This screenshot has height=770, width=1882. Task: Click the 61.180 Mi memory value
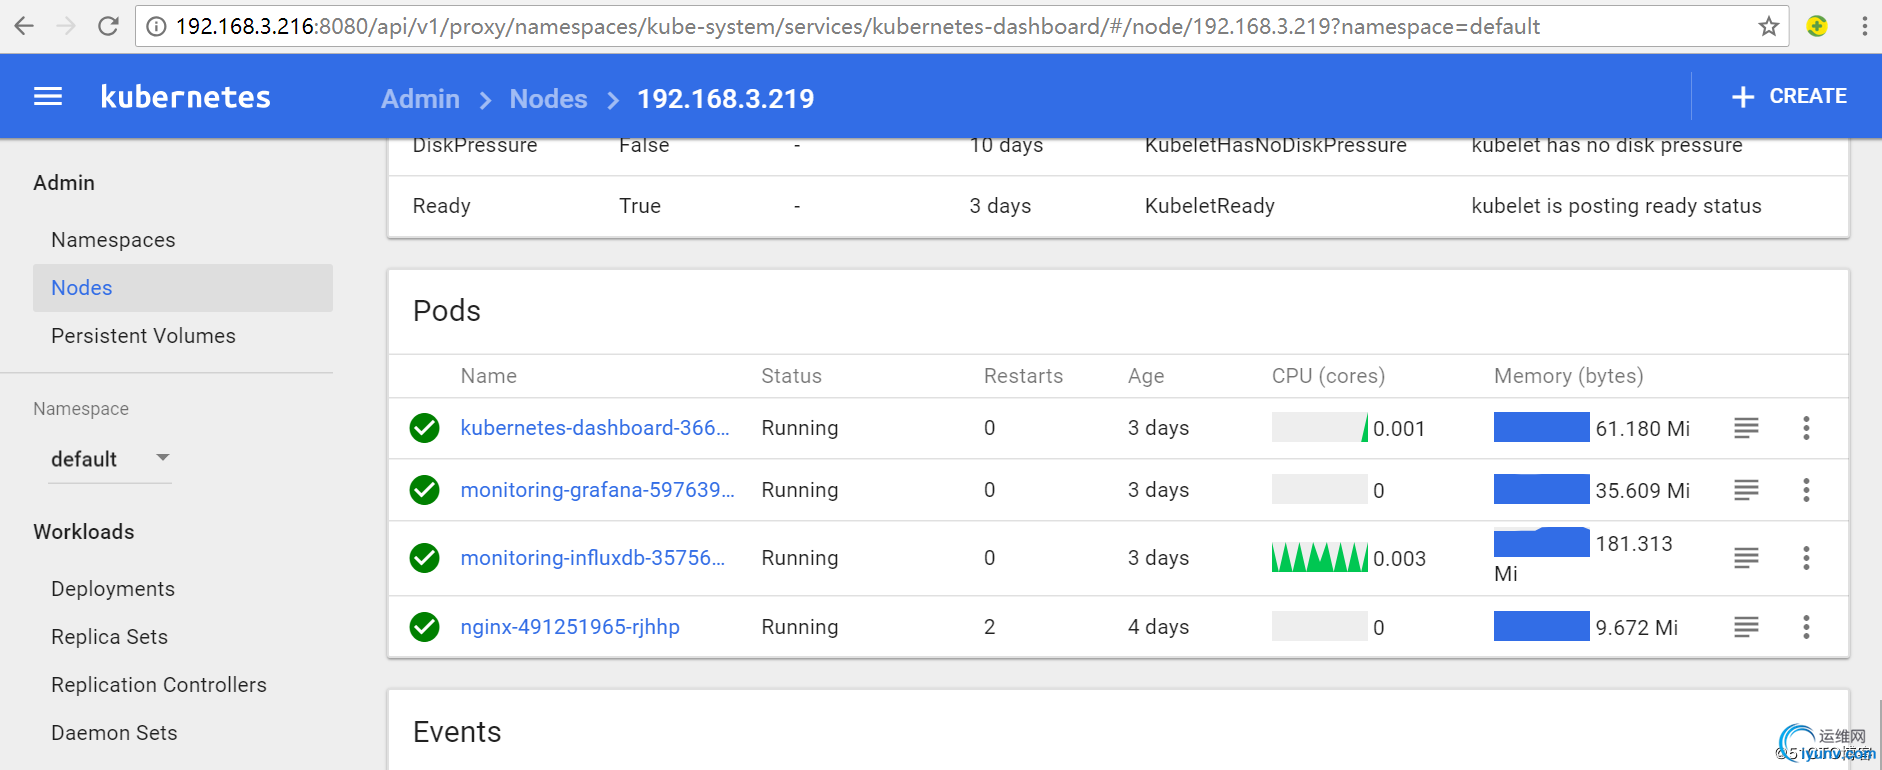tap(1643, 429)
